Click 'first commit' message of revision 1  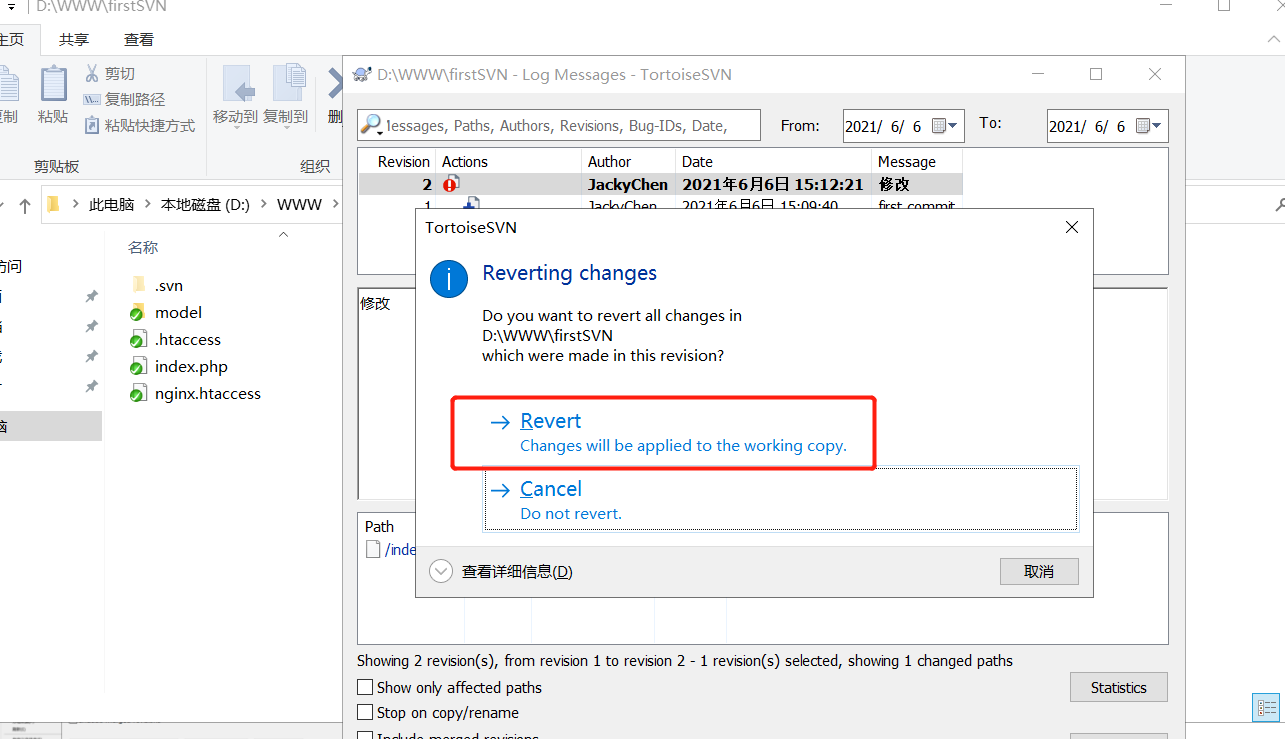[916, 206]
